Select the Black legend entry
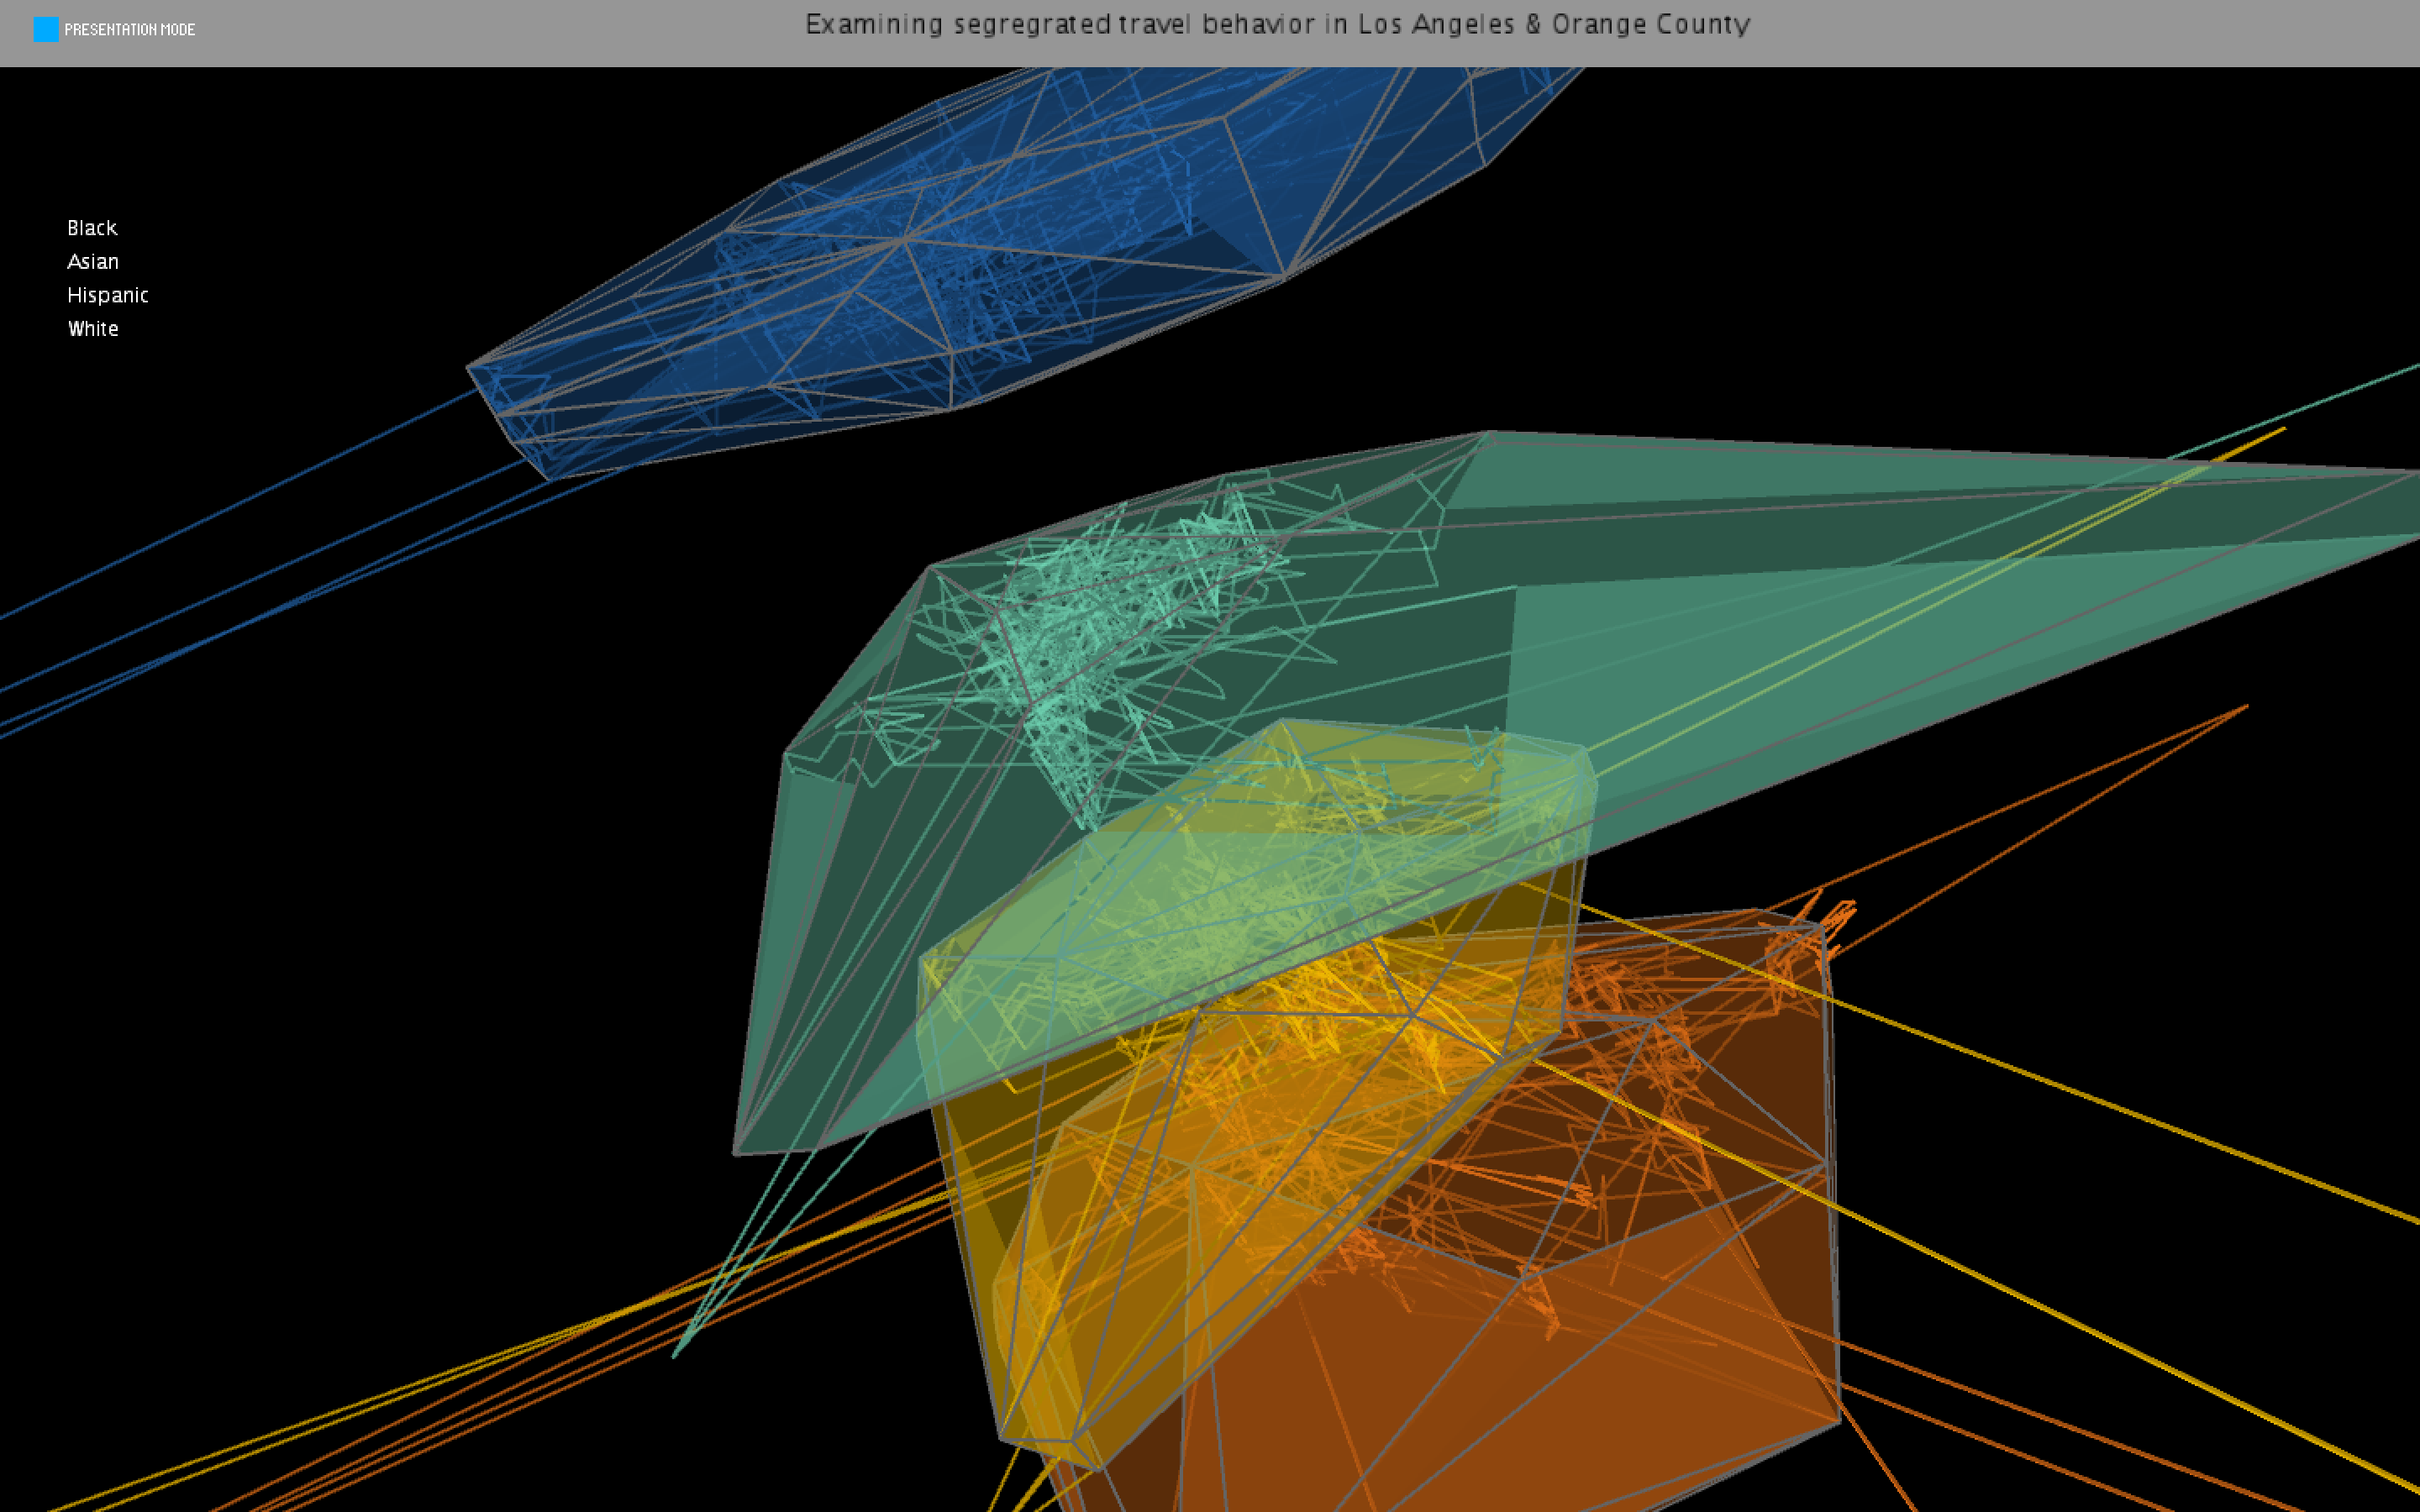Screen dimensions: 2420x1512 click(x=92, y=228)
